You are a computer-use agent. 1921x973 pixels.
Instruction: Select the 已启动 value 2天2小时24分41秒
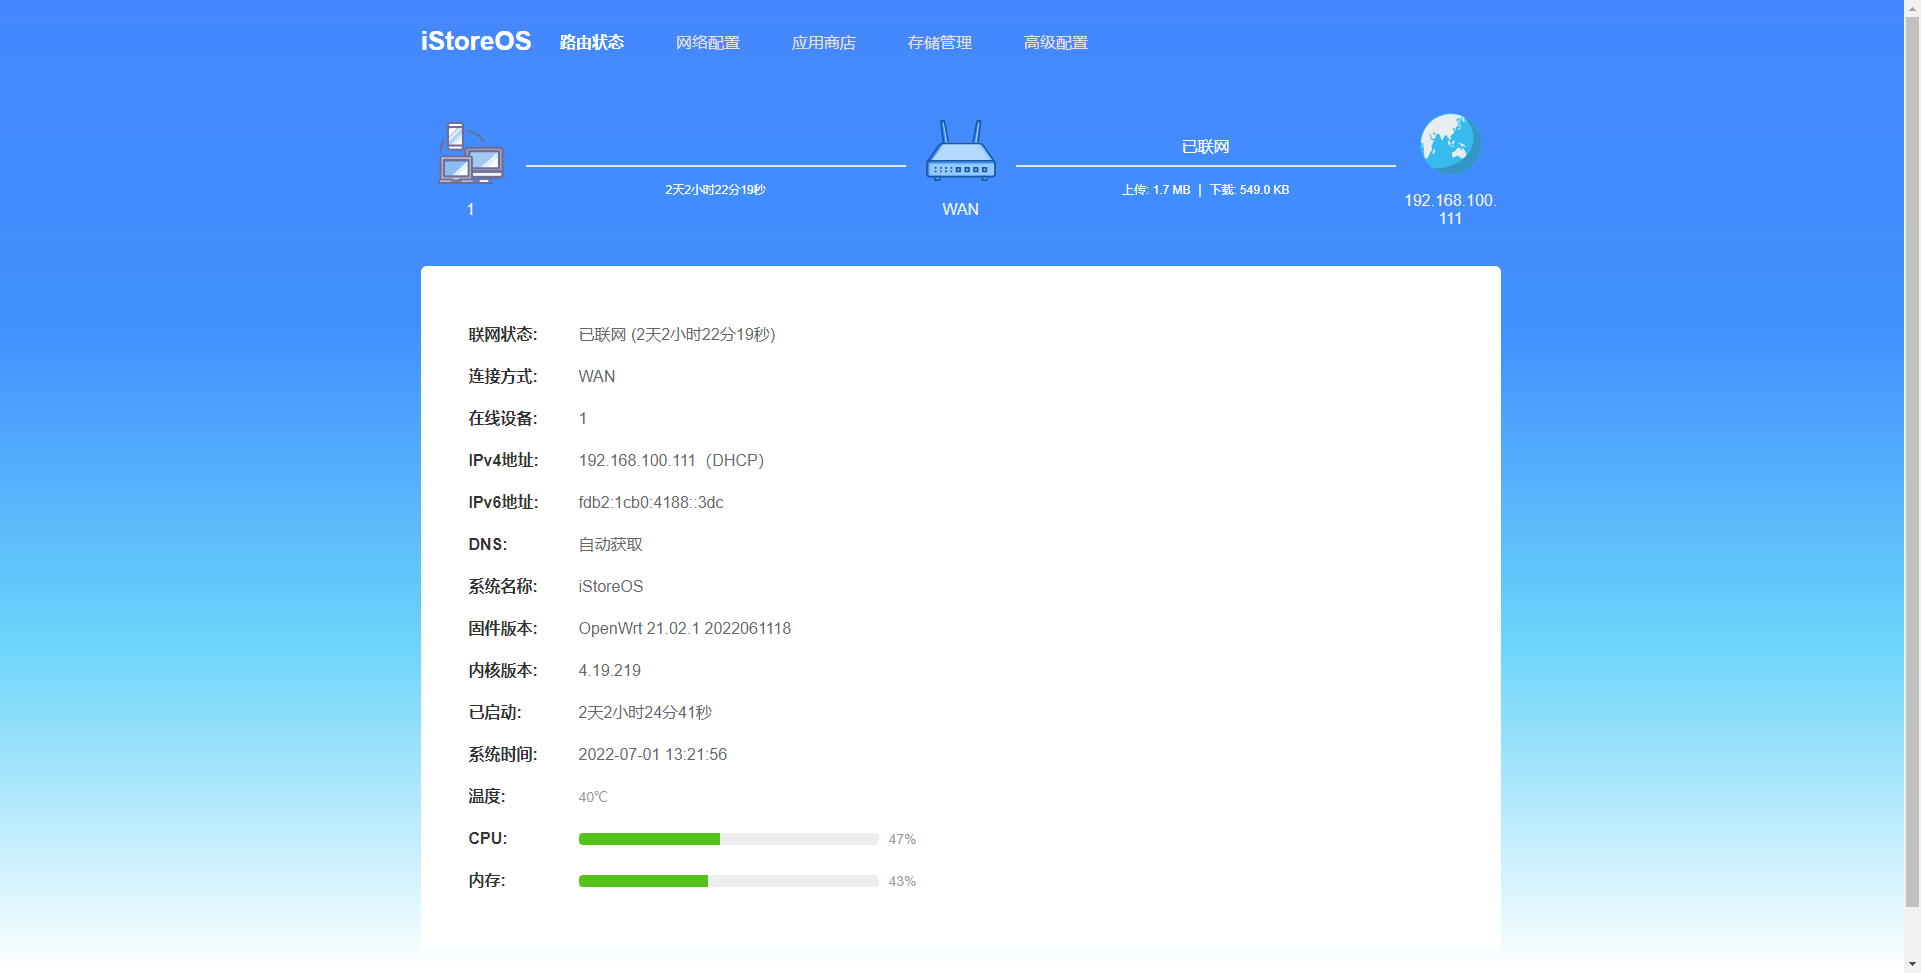tap(645, 712)
